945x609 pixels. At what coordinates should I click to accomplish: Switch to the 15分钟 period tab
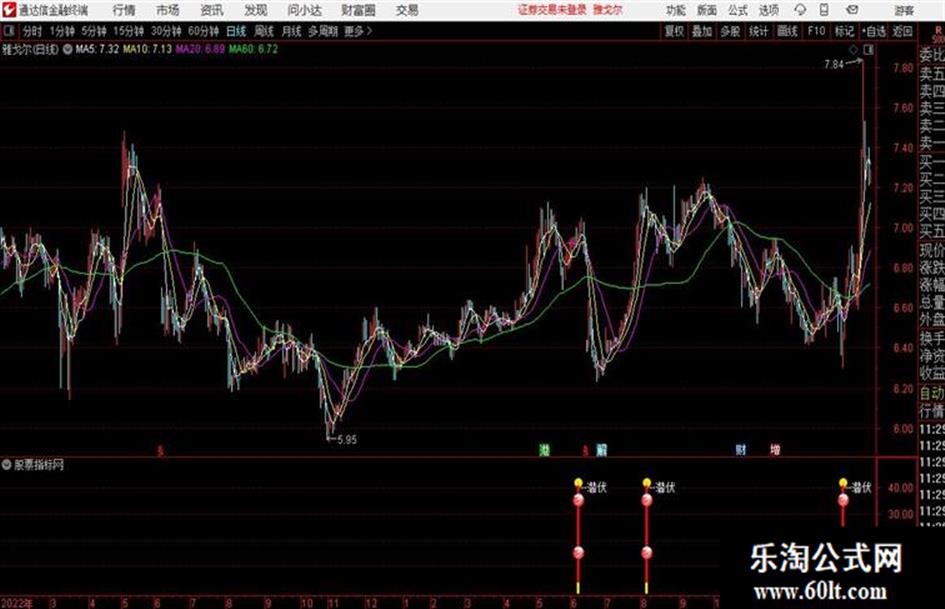tap(129, 31)
